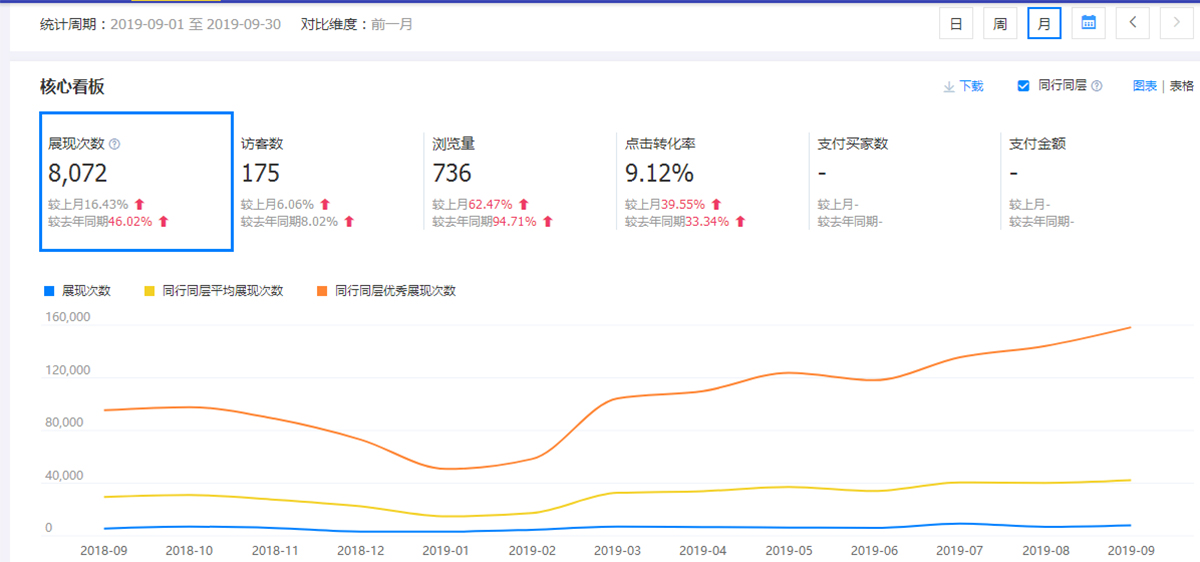Toggle orange 同行同层优秀展现次数 legend swatch

(x=321, y=291)
